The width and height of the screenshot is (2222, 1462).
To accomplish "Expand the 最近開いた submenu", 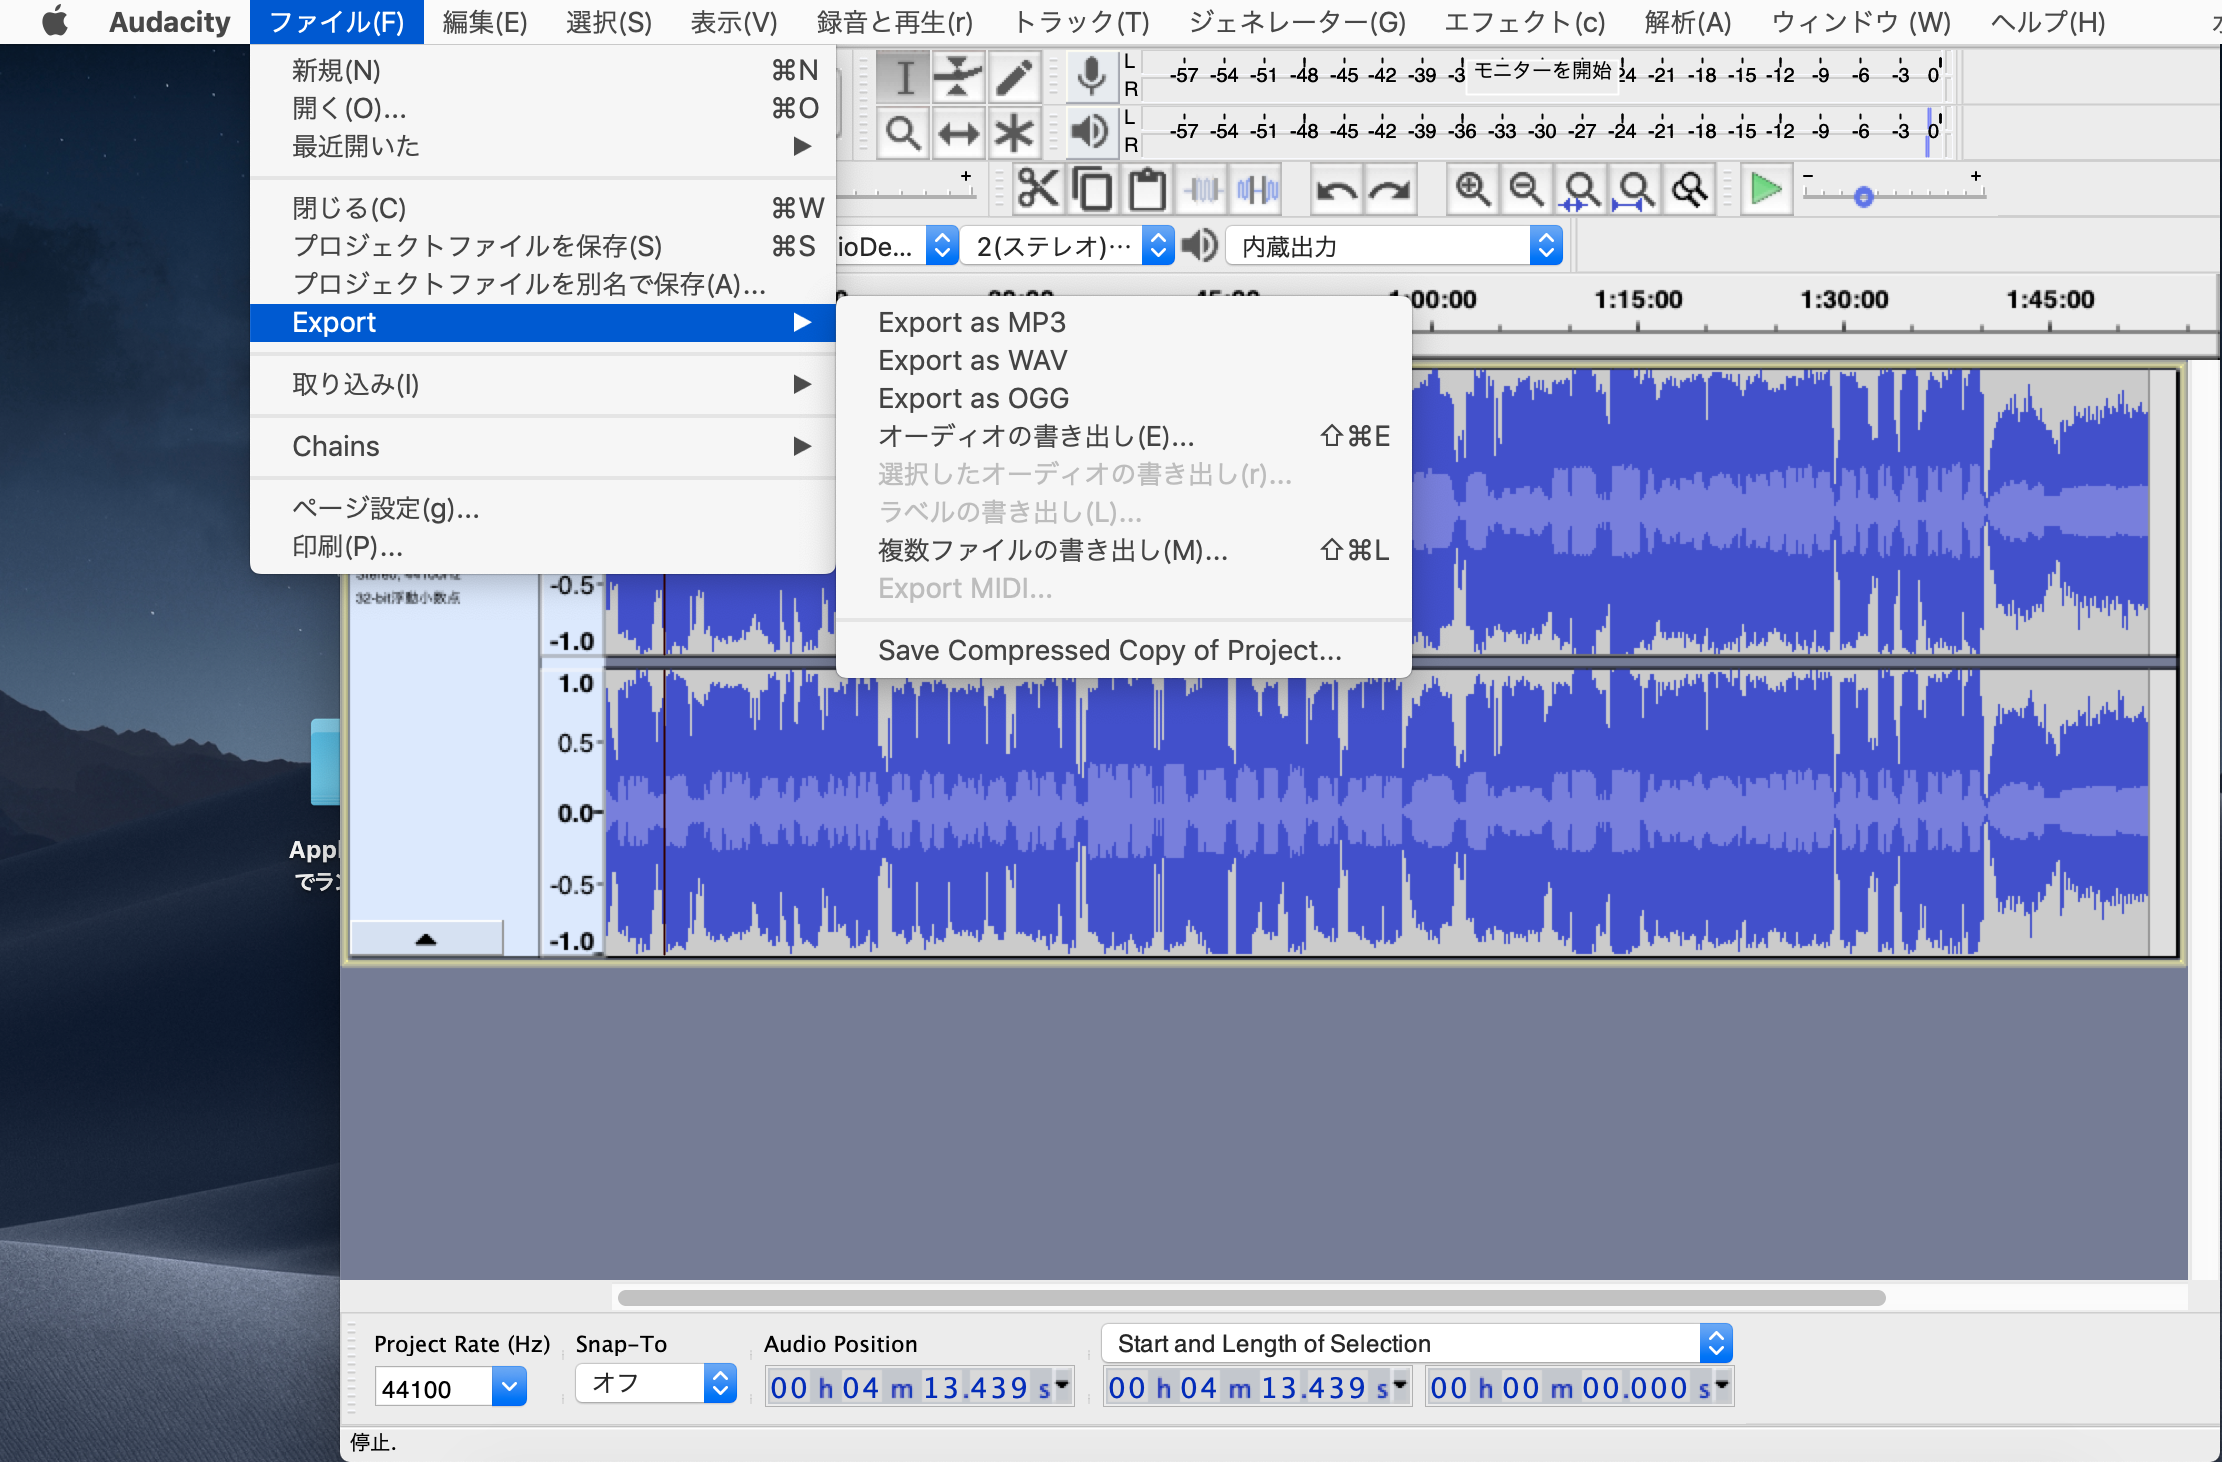I will [x=543, y=146].
